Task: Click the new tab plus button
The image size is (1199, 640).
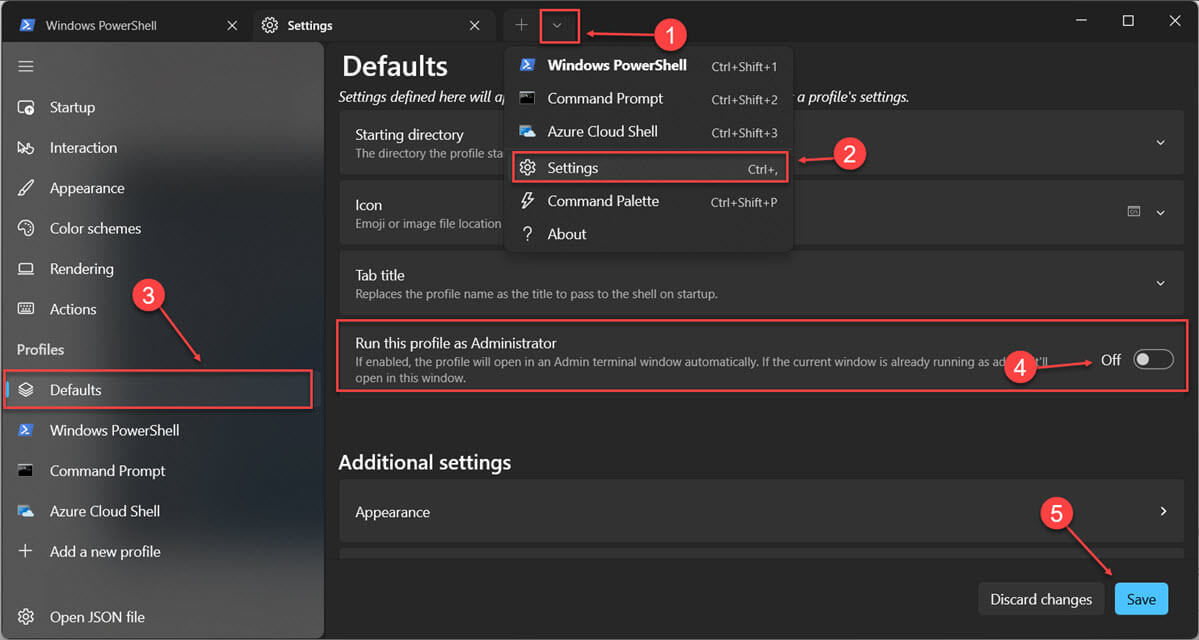Action: [x=522, y=25]
